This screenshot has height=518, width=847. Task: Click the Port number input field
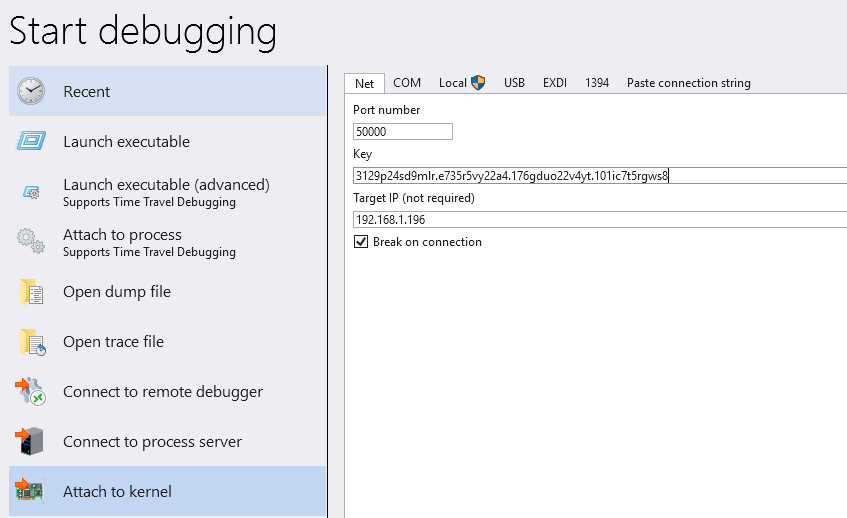pos(403,131)
